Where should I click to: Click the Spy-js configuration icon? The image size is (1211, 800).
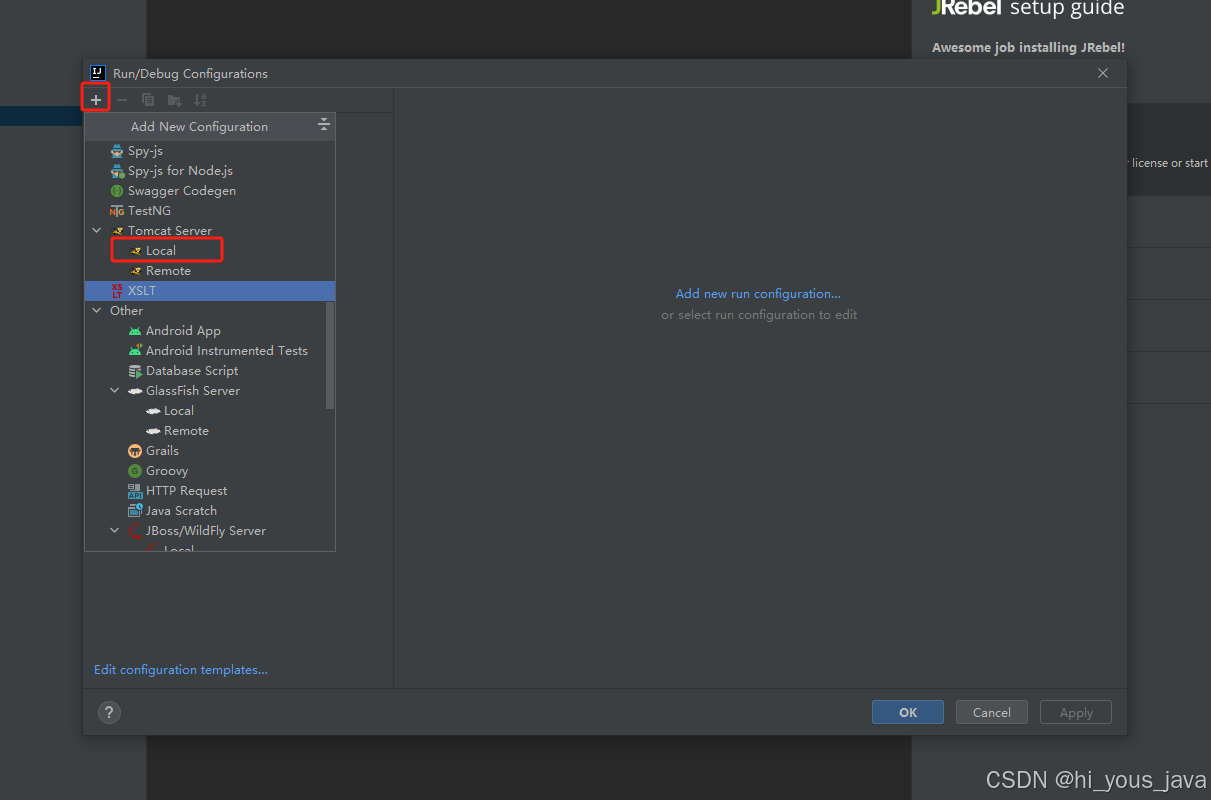[117, 151]
